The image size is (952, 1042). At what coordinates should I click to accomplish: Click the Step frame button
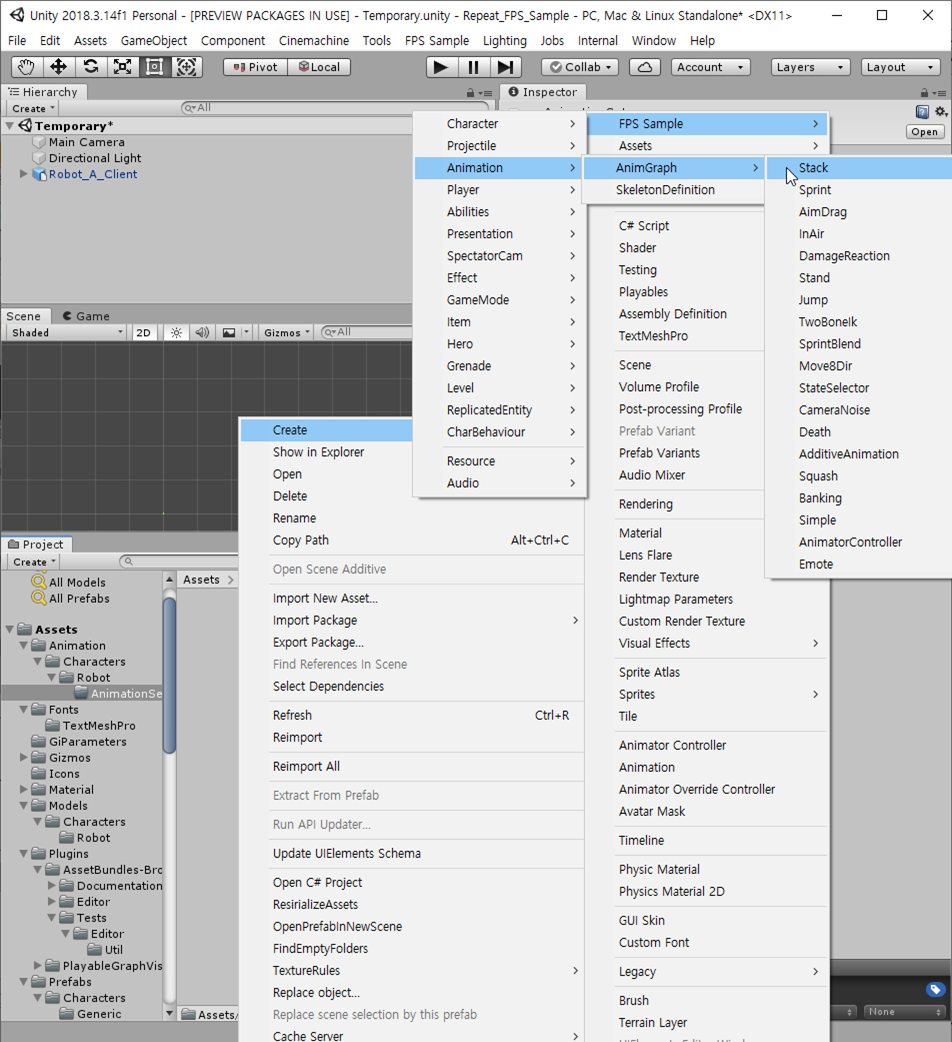[x=506, y=66]
